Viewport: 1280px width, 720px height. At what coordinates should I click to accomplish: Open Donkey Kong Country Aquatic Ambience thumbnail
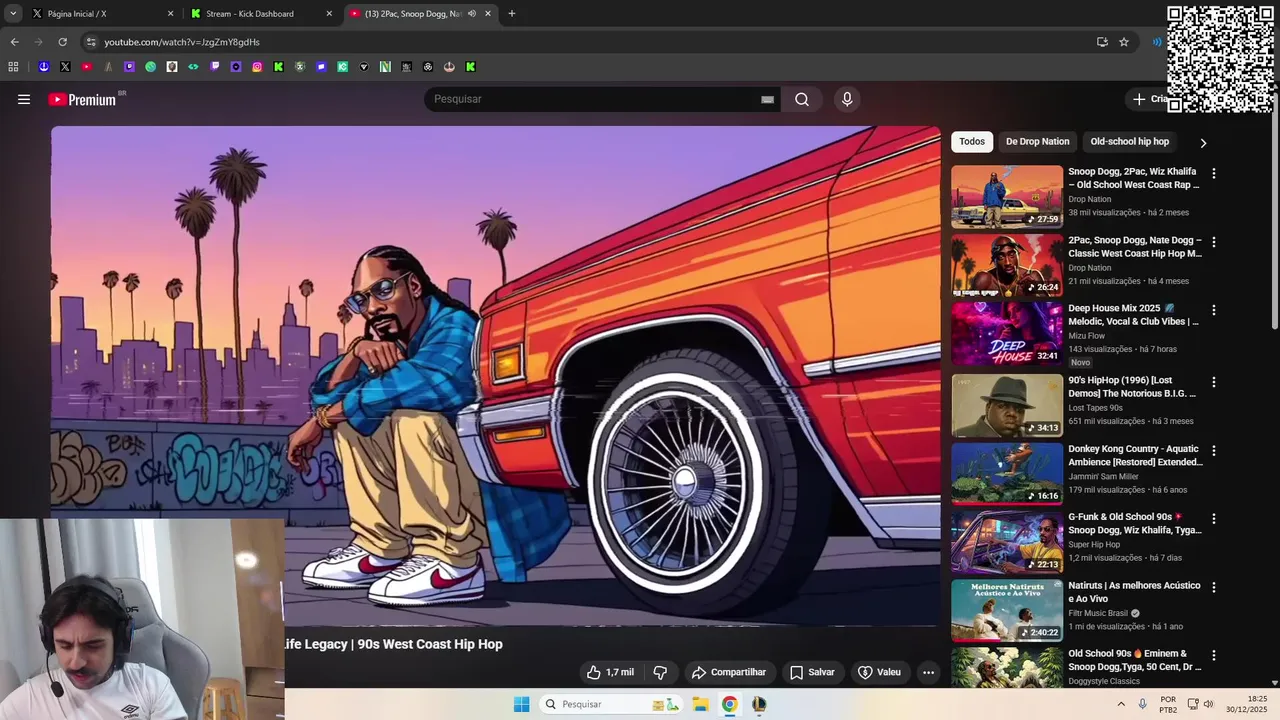pos(1007,474)
